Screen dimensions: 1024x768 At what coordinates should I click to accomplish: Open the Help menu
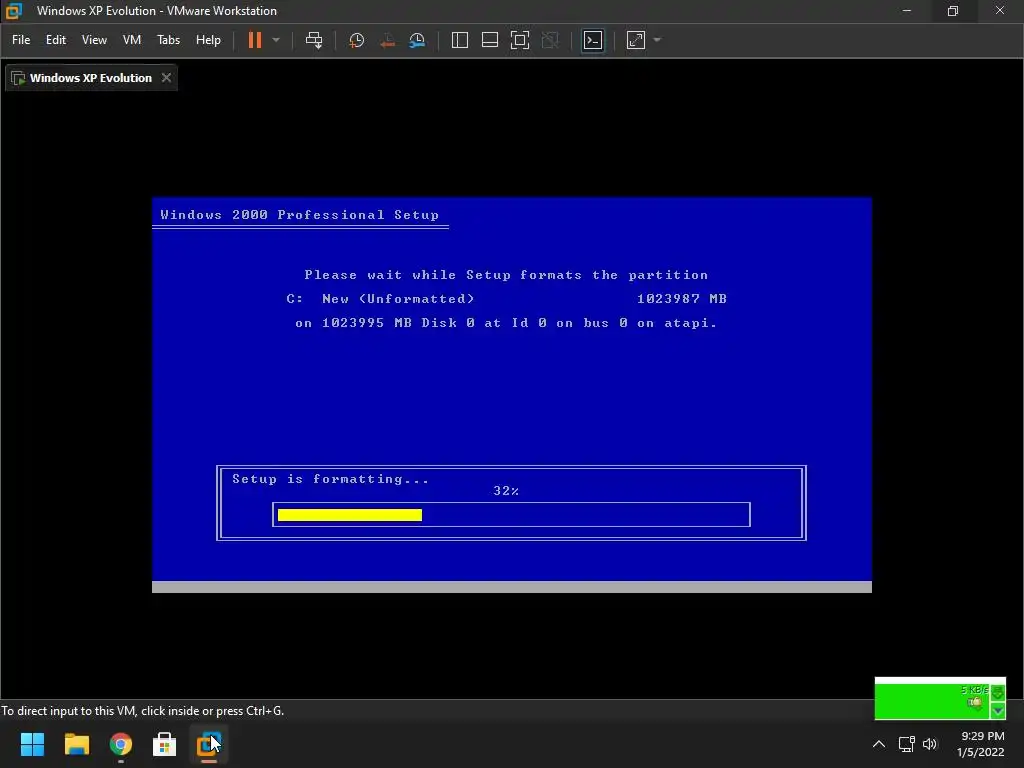click(208, 40)
